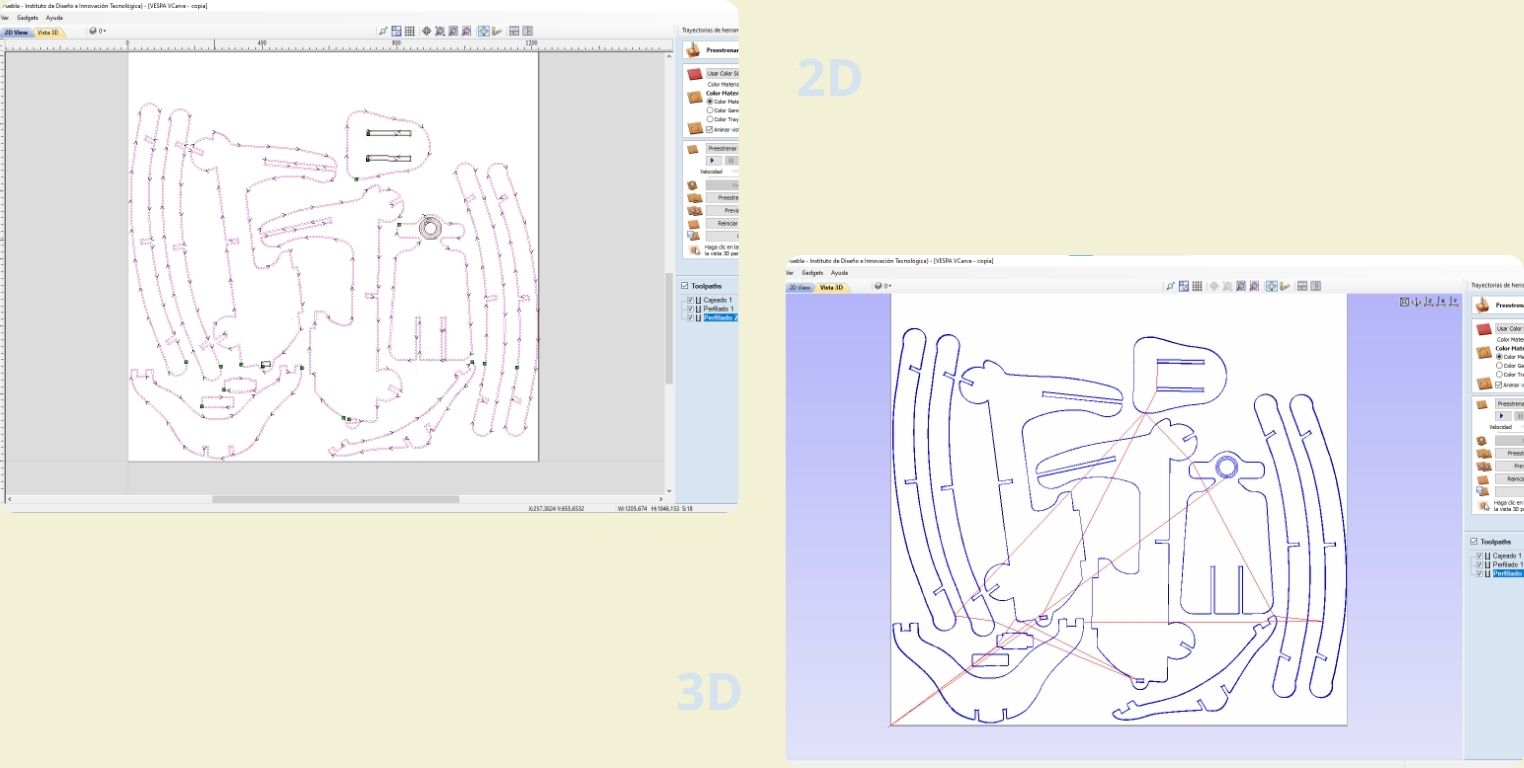Click Reiniciar button in 2D window panel

coord(723,223)
